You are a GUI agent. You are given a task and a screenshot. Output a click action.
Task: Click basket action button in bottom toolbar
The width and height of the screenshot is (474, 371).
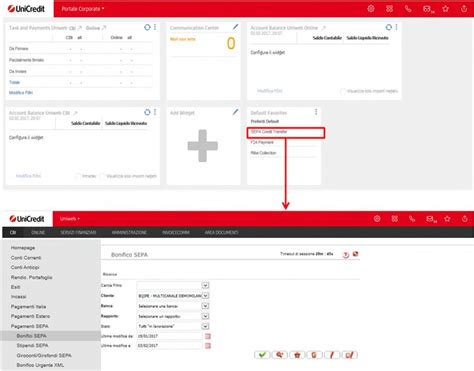(x=297, y=355)
